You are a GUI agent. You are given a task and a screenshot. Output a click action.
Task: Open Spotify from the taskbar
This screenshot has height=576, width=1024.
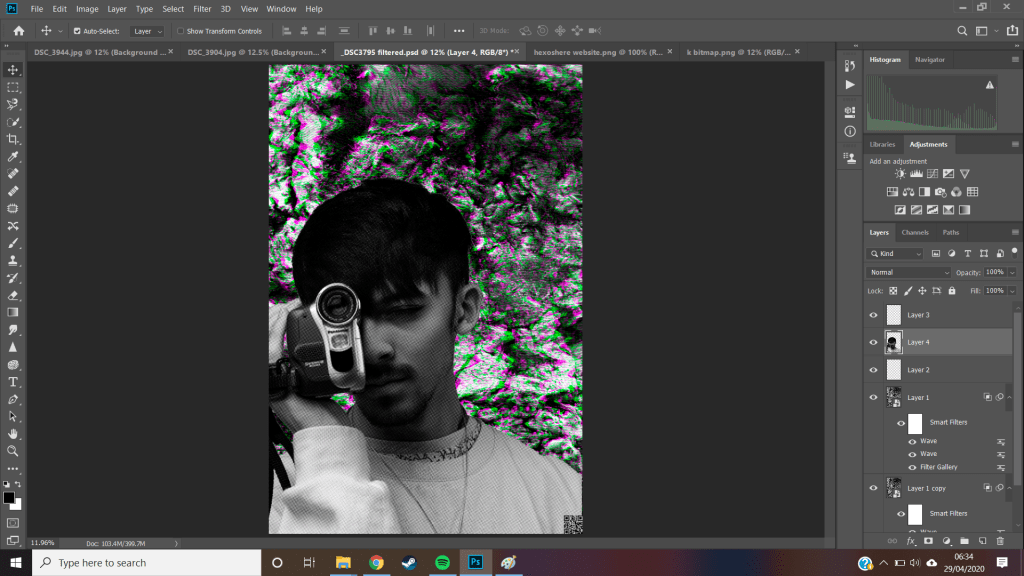[x=442, y=562]
